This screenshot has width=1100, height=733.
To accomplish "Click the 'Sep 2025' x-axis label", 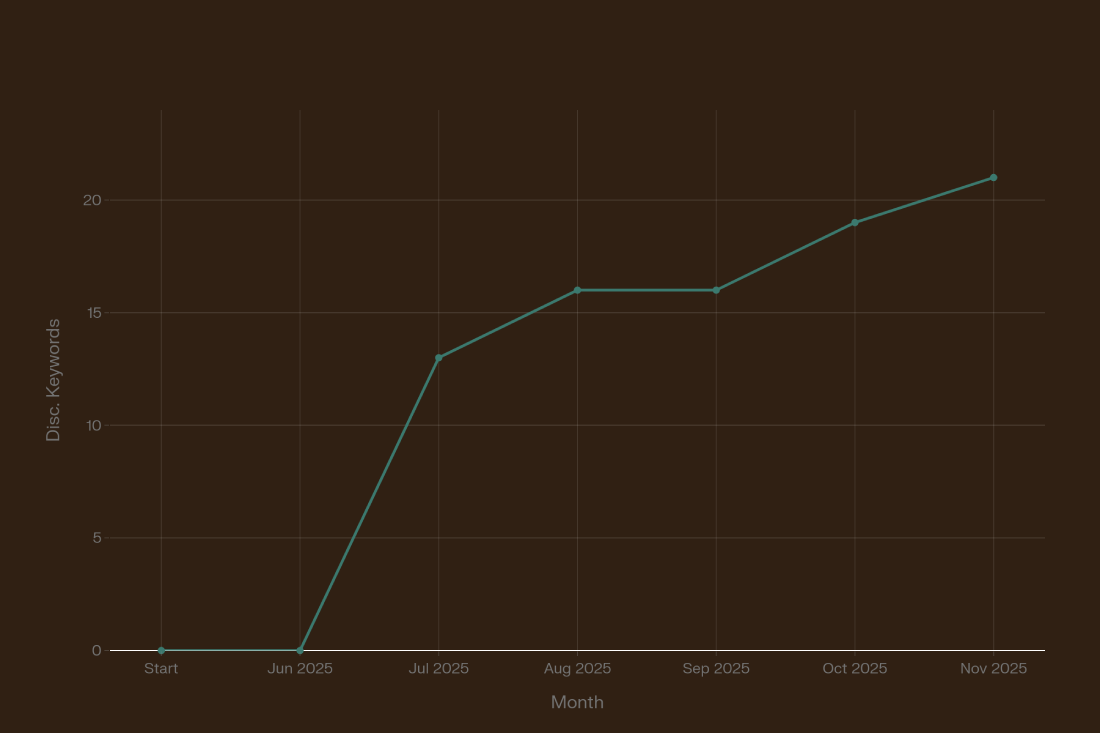I will 716,669.
